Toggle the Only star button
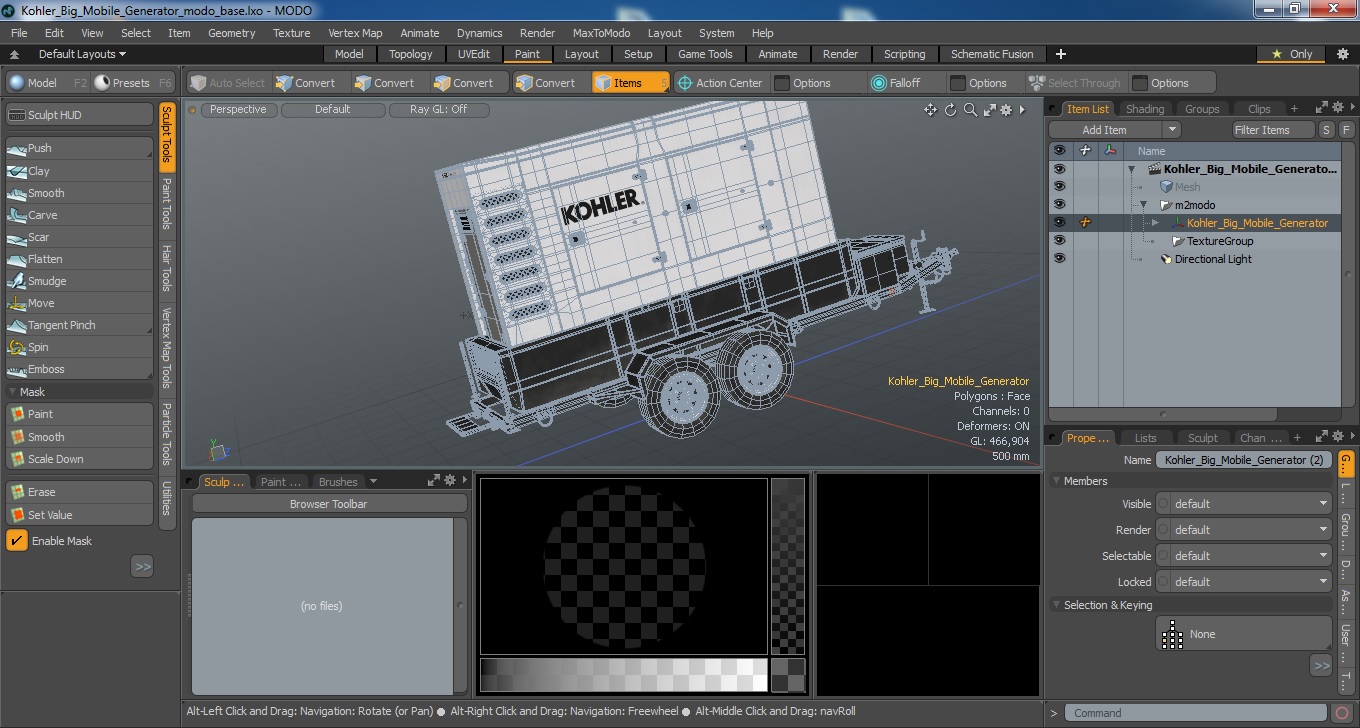1360x728 pixels. coord(1292,54)
